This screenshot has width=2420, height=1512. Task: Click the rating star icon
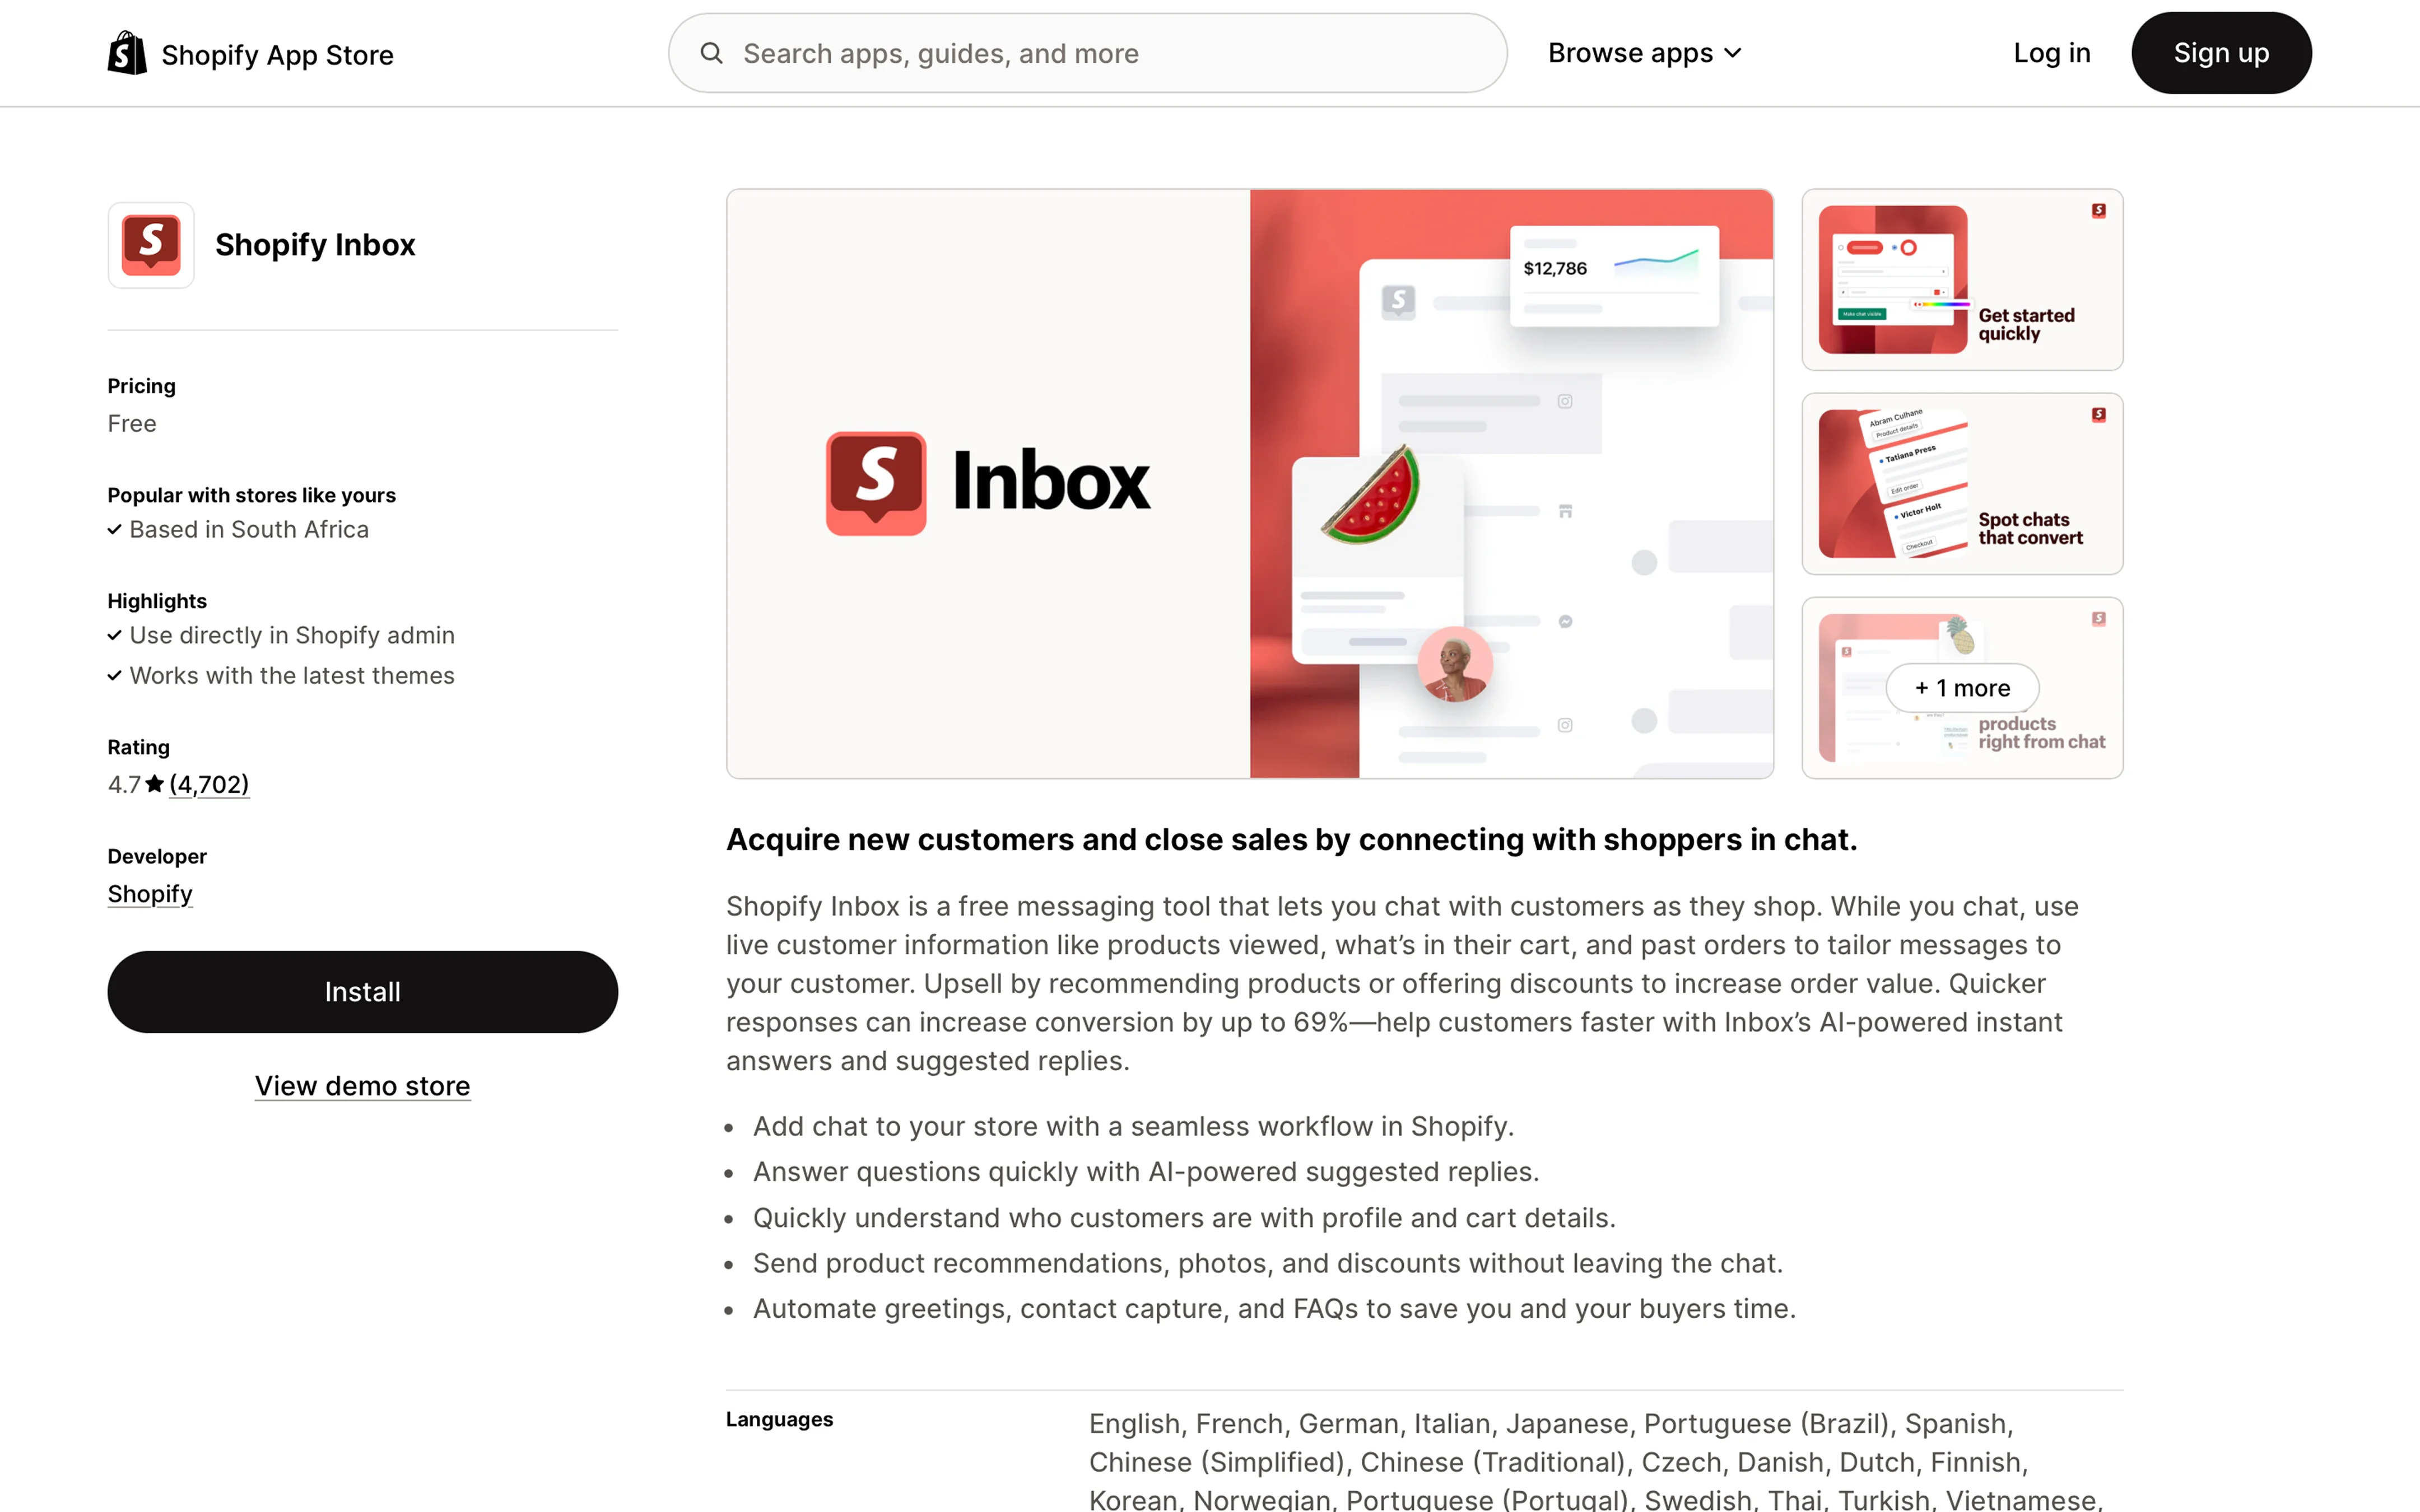pos(154,784)
